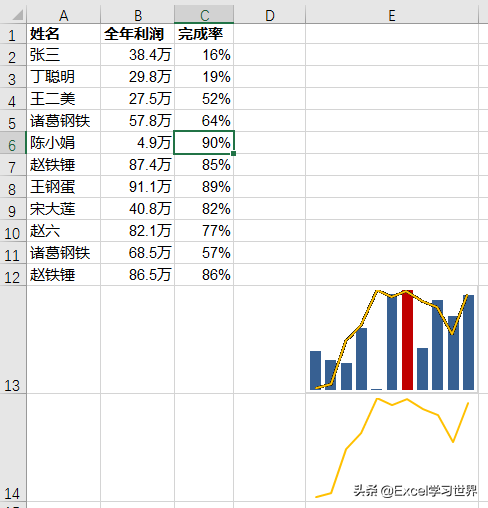Click name cell 王钢蛋
The image size is (488, 508).
[x=63, y=187]
